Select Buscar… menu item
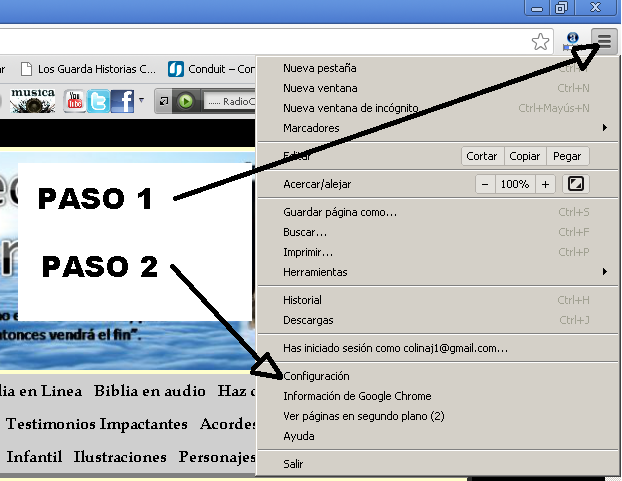 coord(438,232)
